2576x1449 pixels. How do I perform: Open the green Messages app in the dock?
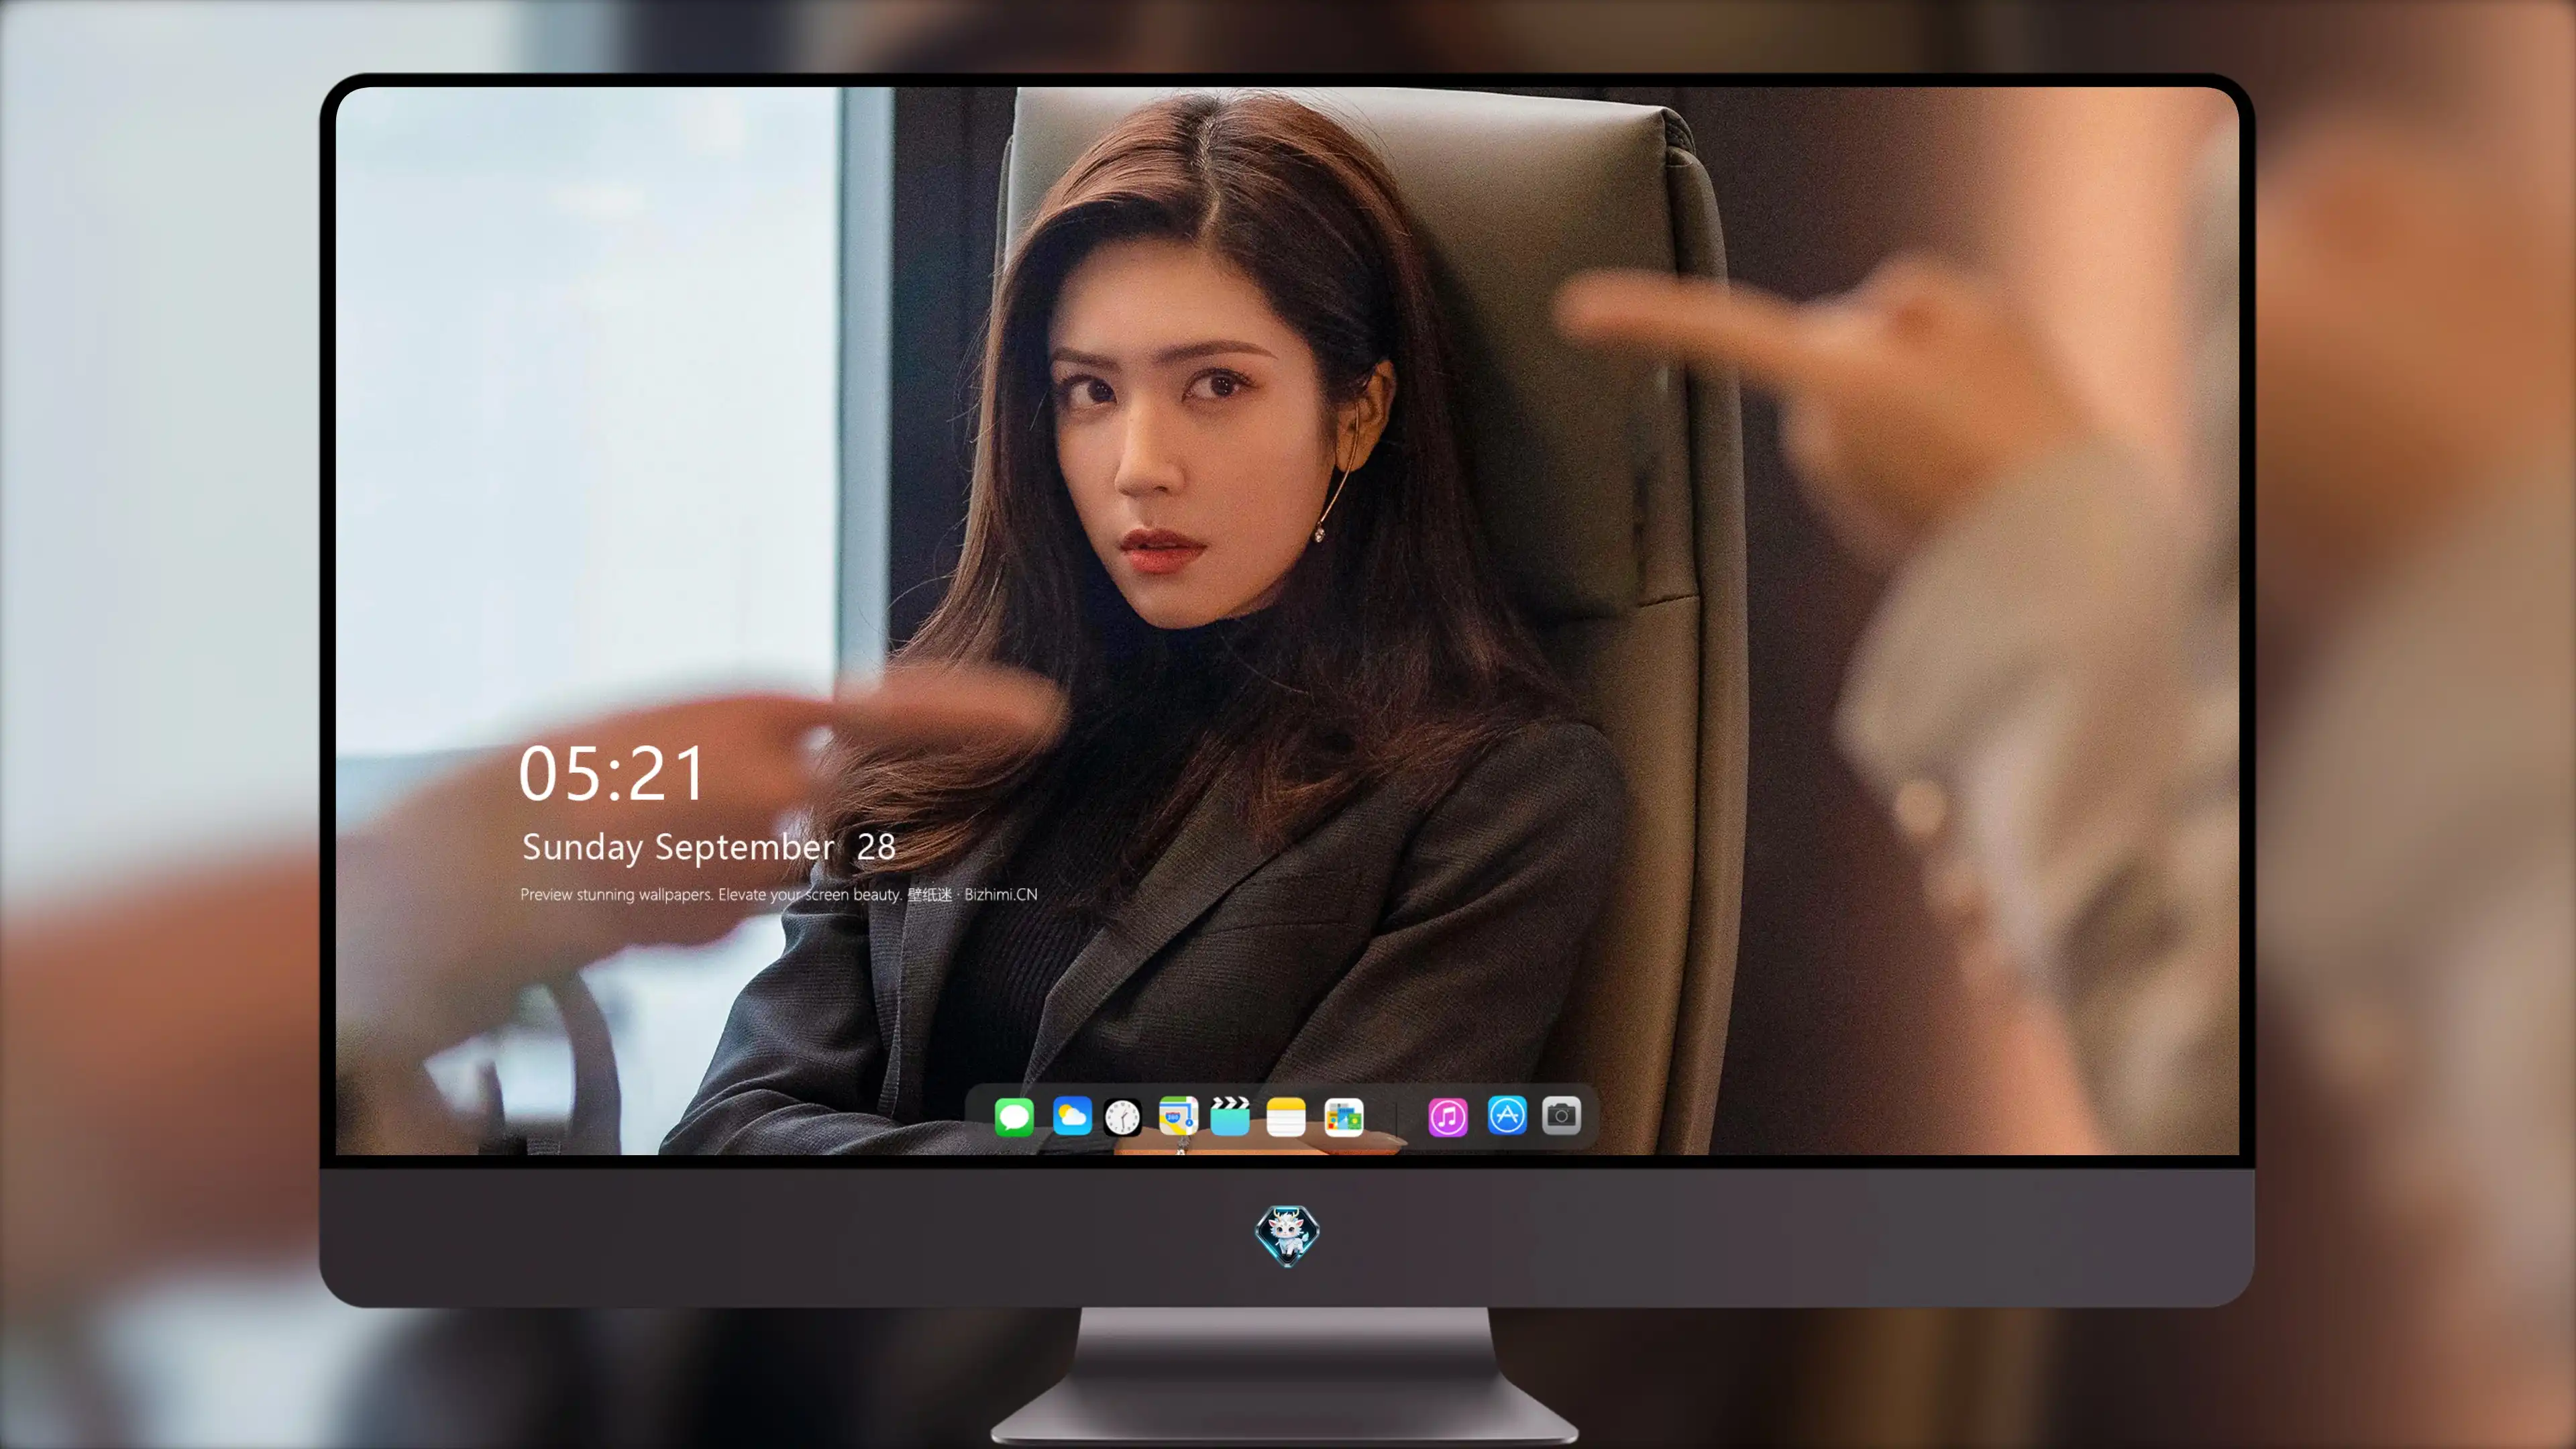(x=1014, y=1116)
